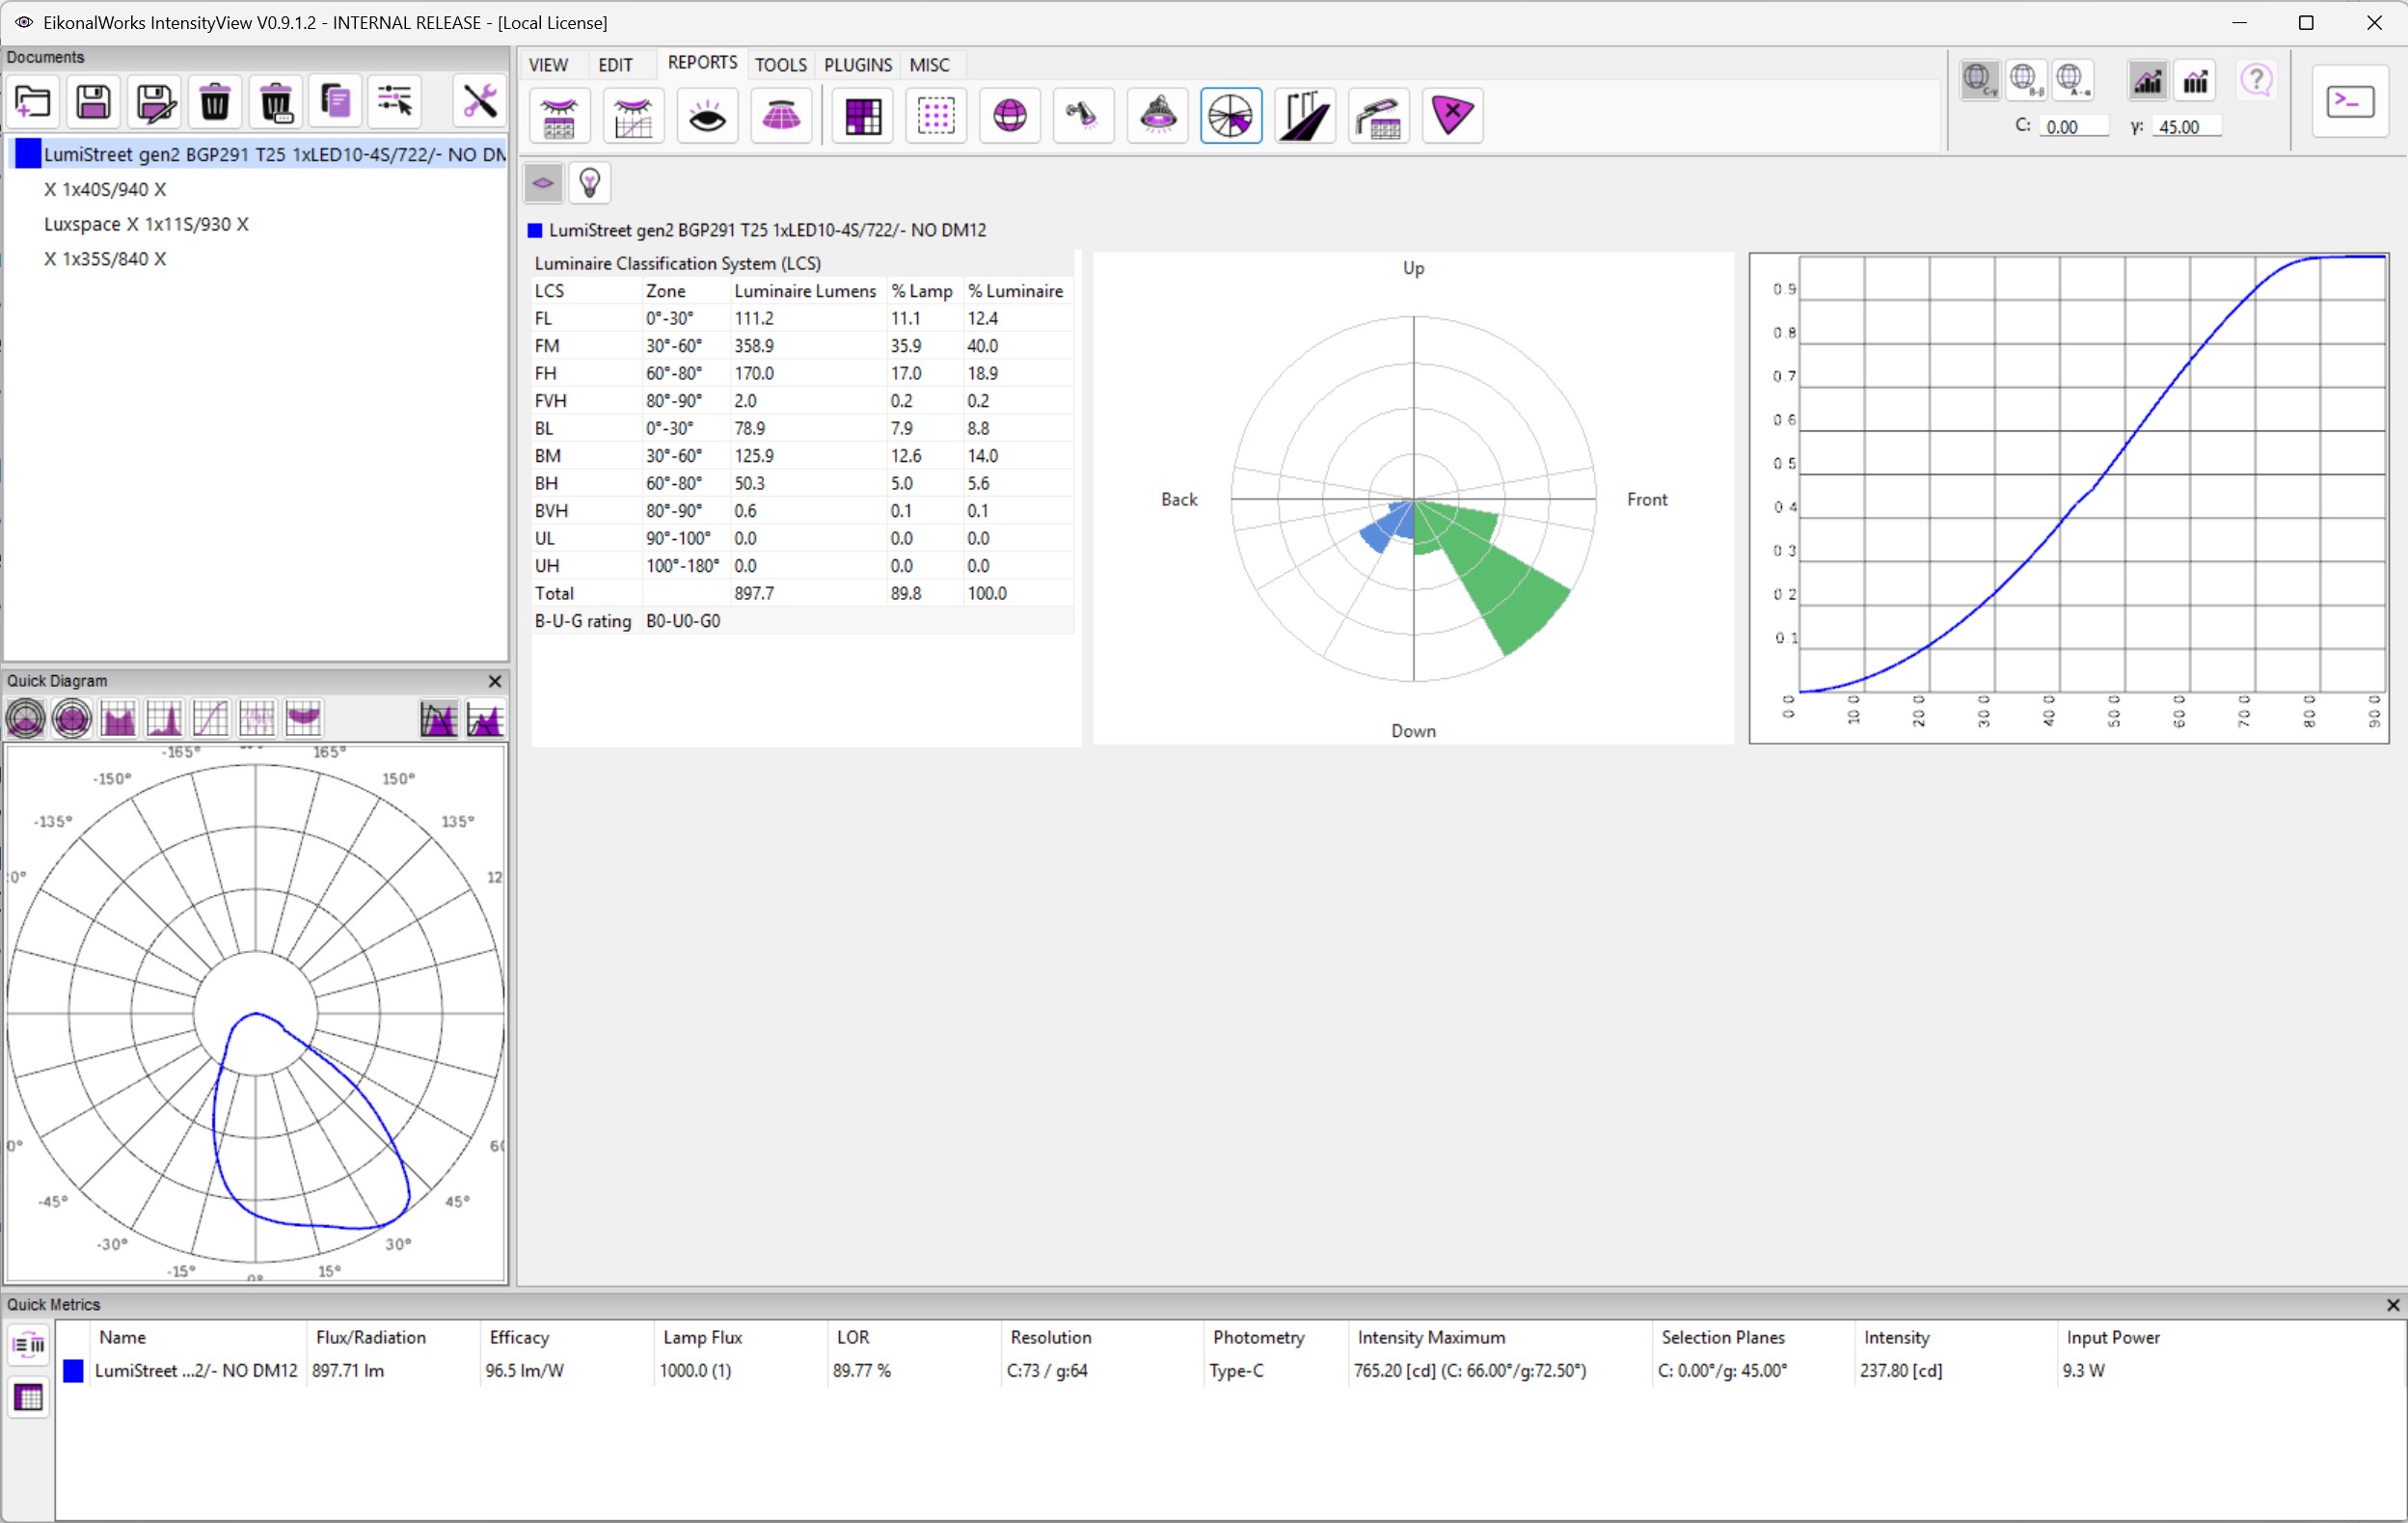Switch to the filled linear quick diagram
The height and width of the screenshot is (1523, 2408).
click(x=118, y=718)
